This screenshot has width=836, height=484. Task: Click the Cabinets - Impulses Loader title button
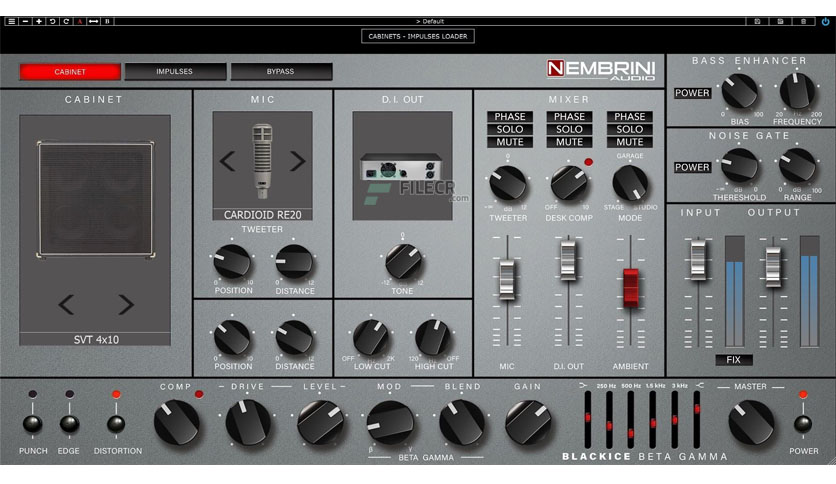(x=418, y=36)
